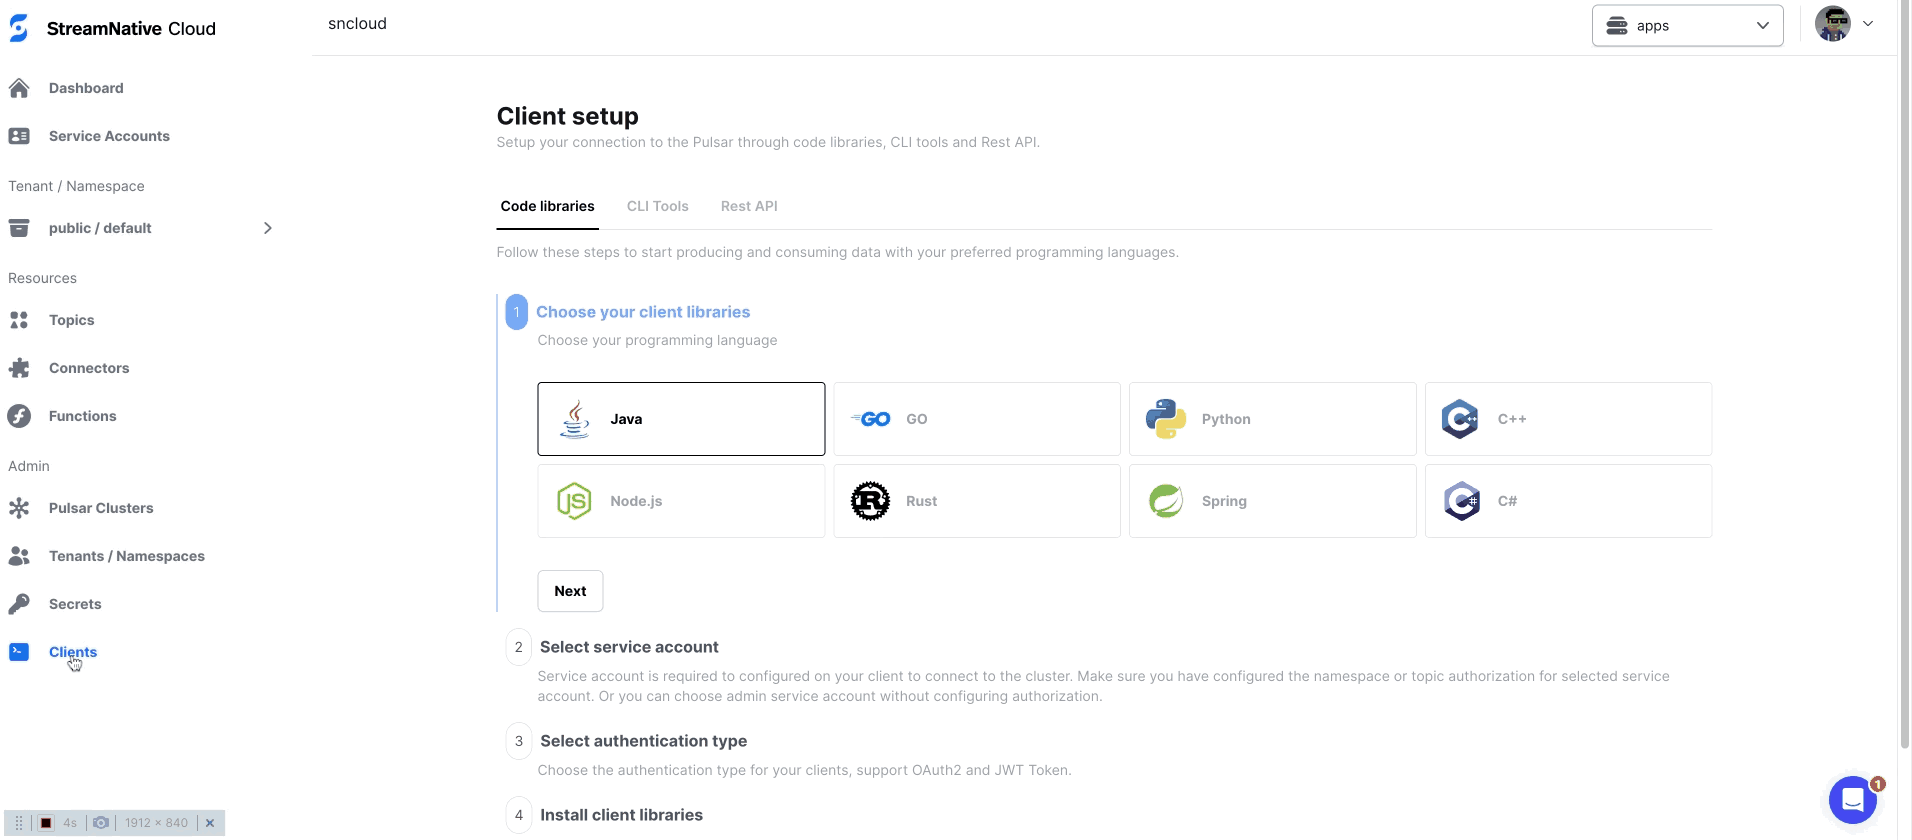Open Dashboard in the sidebar
Viewport: 1912px width, 840px height.
click(x=86, y=88)
